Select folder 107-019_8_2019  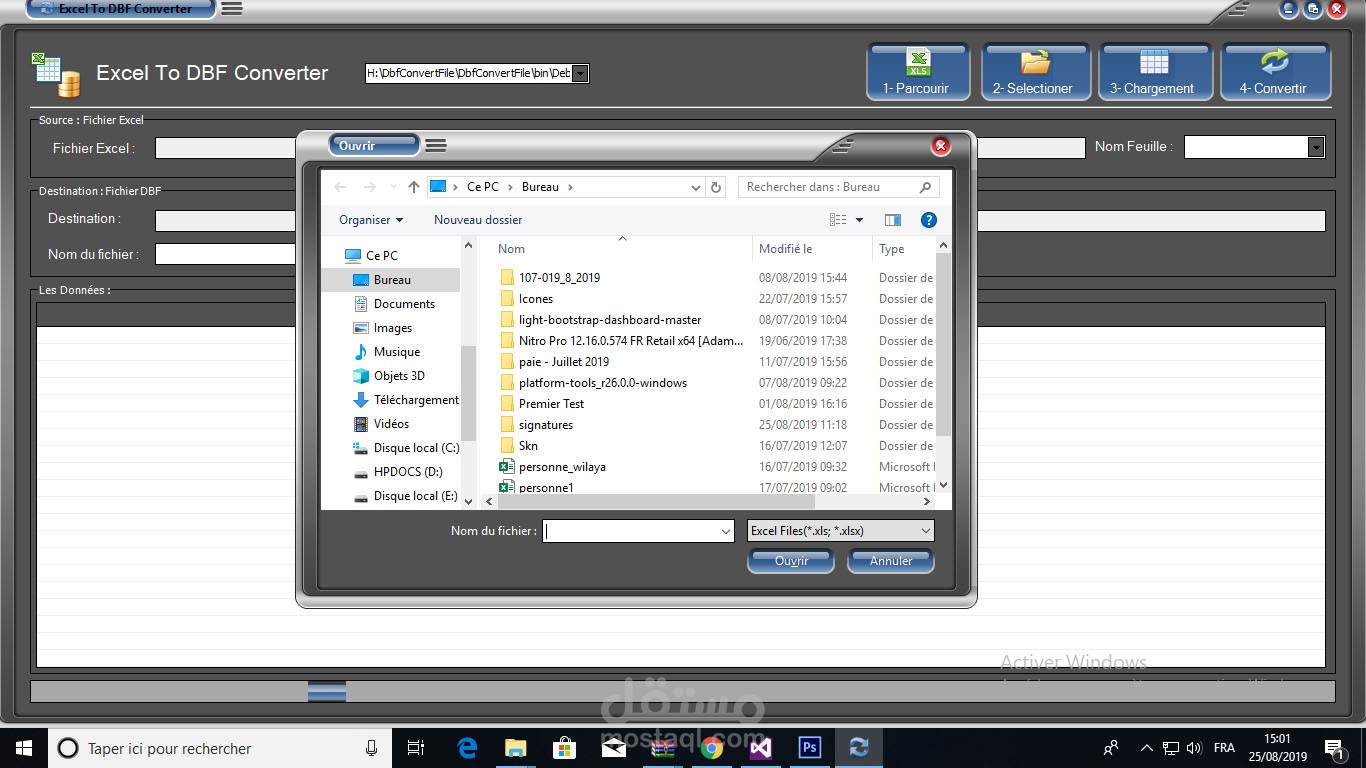pos(559,278)
